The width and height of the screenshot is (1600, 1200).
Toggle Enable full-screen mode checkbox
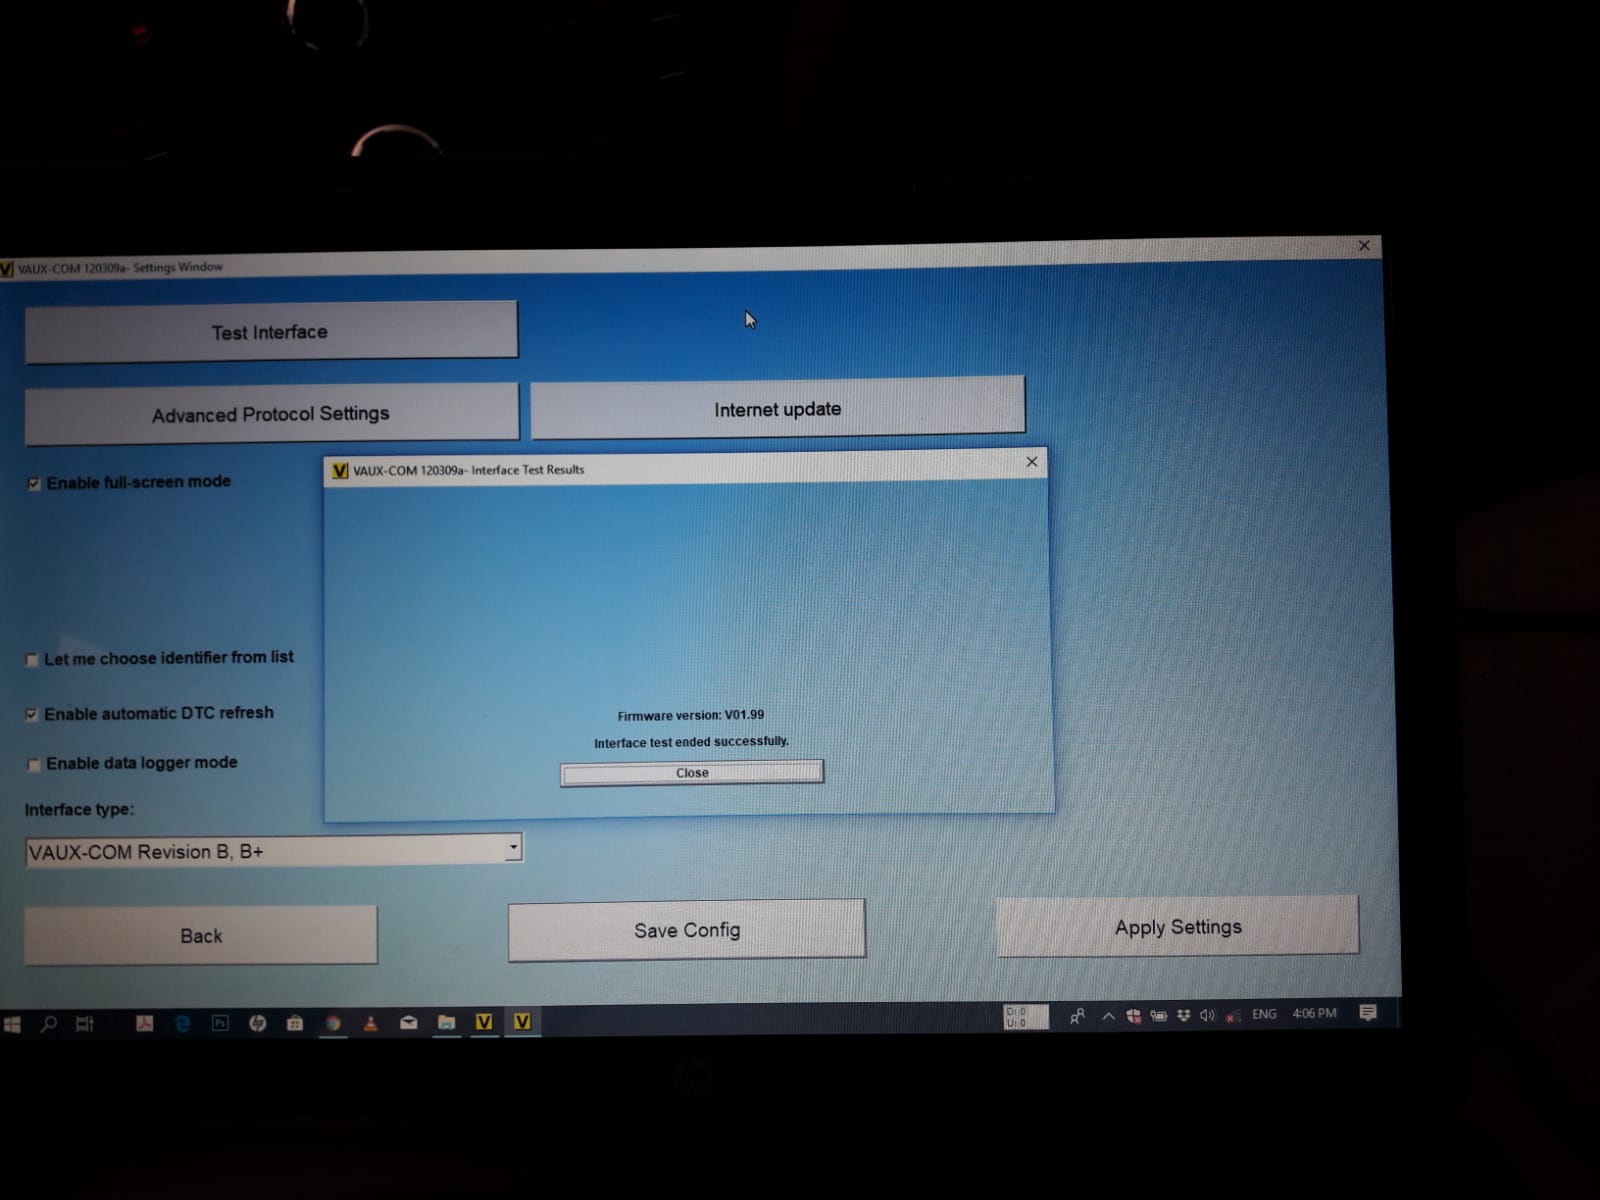pyautogui.click(x=34, y=484)
